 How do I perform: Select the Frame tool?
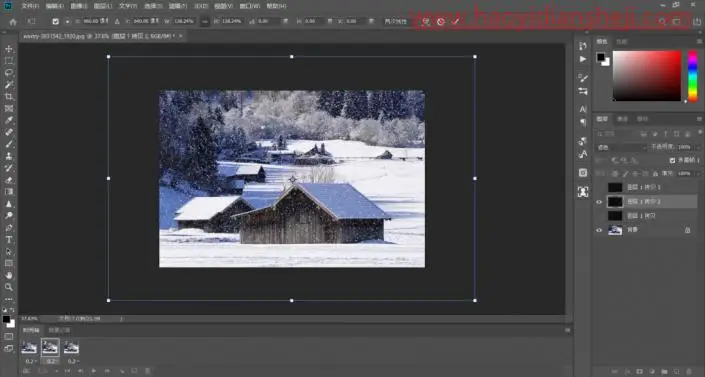(9, 108)
